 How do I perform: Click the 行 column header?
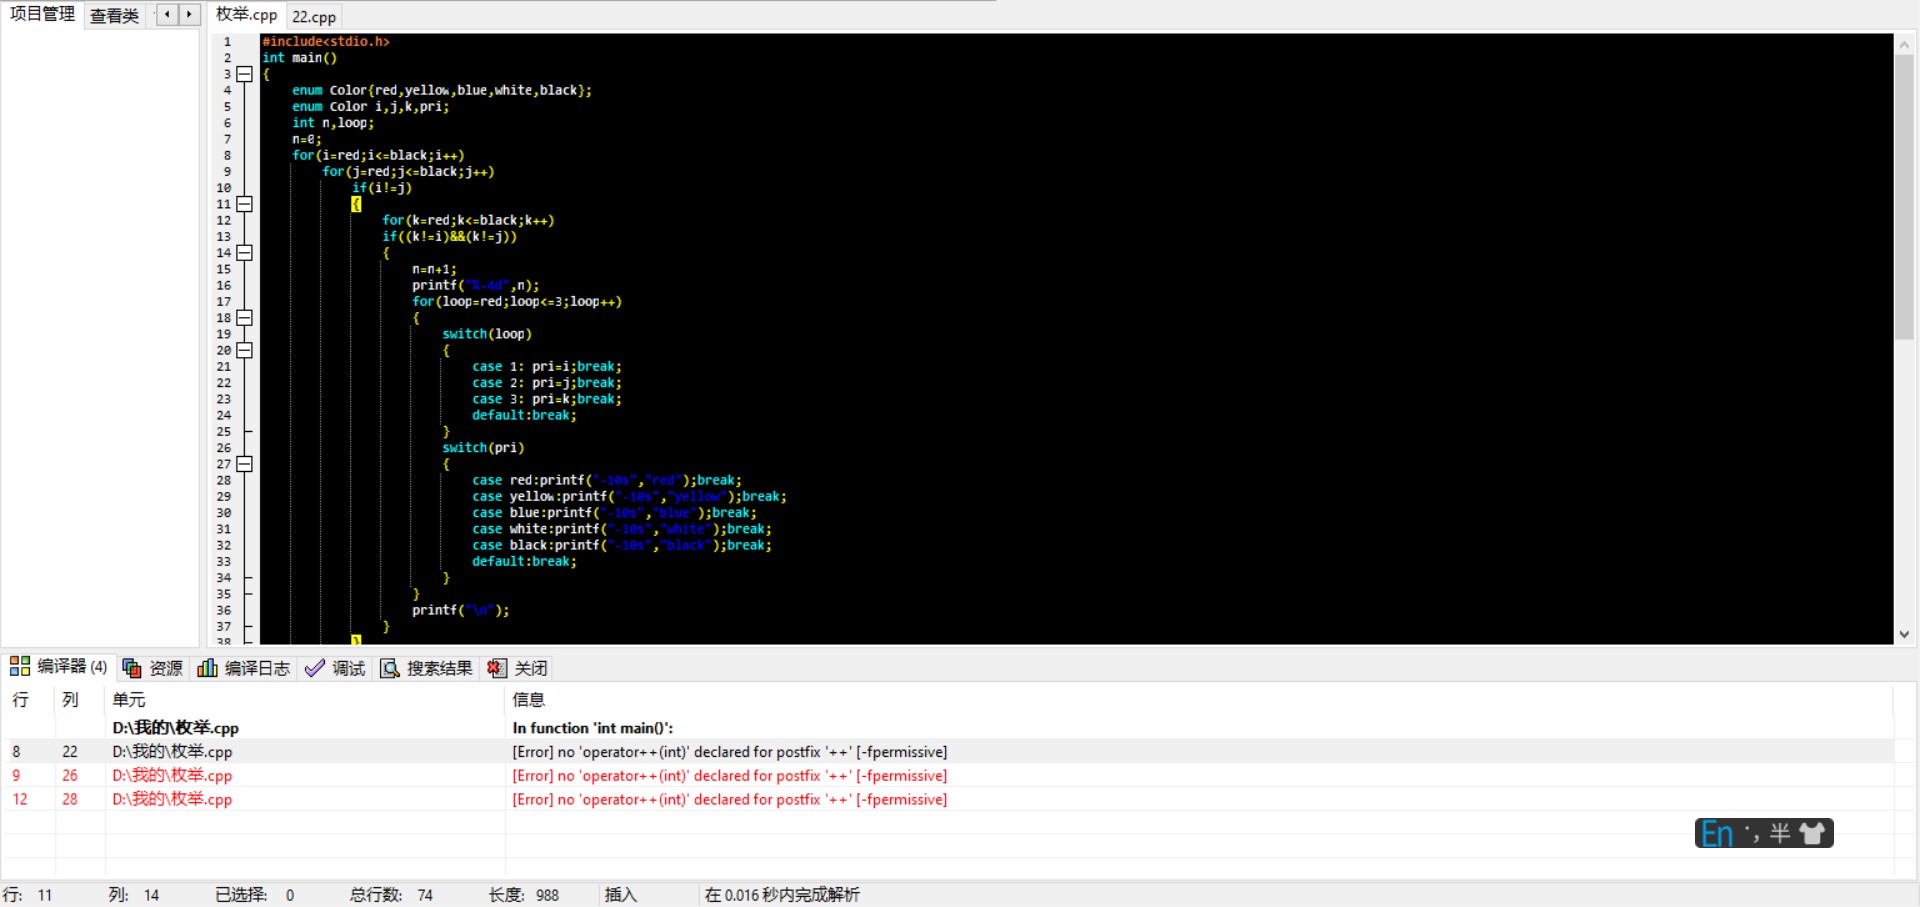20,700
